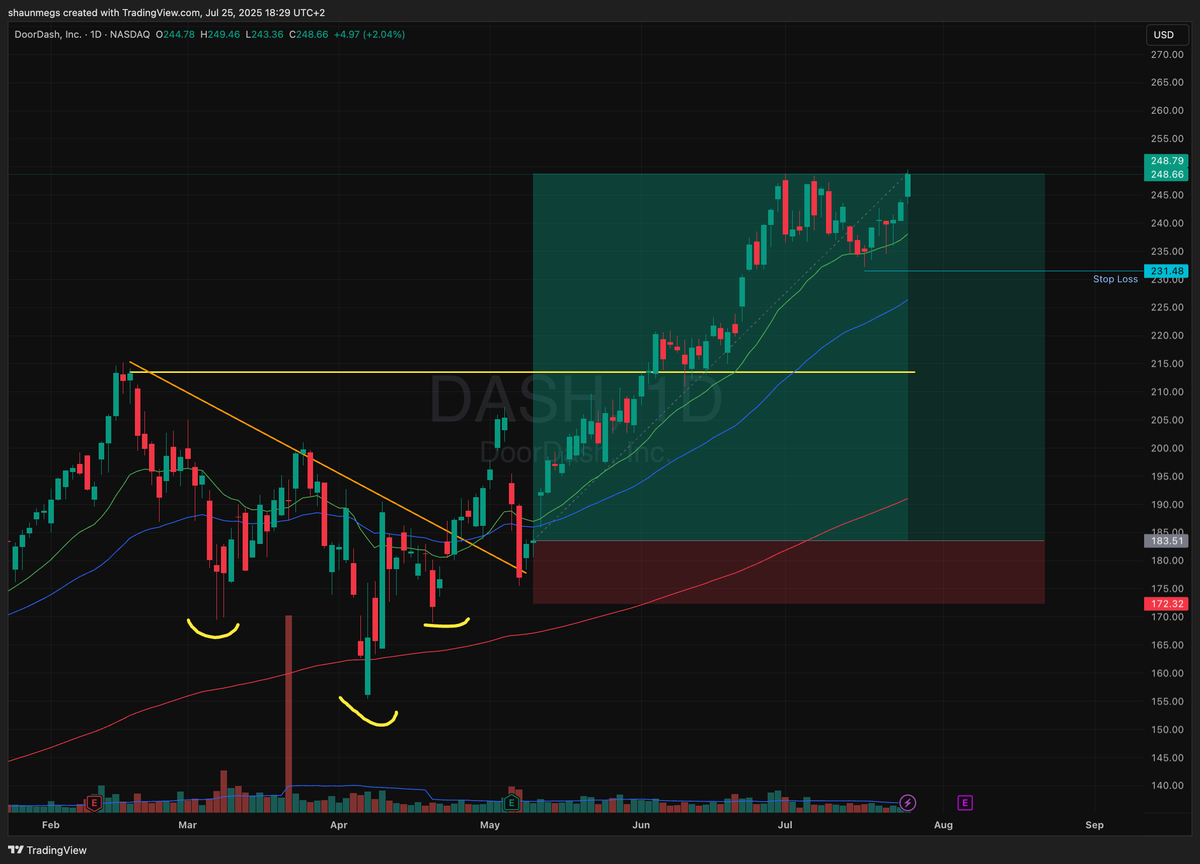
Task: Click the Feb label on the time axis
Action: (51, 825)
